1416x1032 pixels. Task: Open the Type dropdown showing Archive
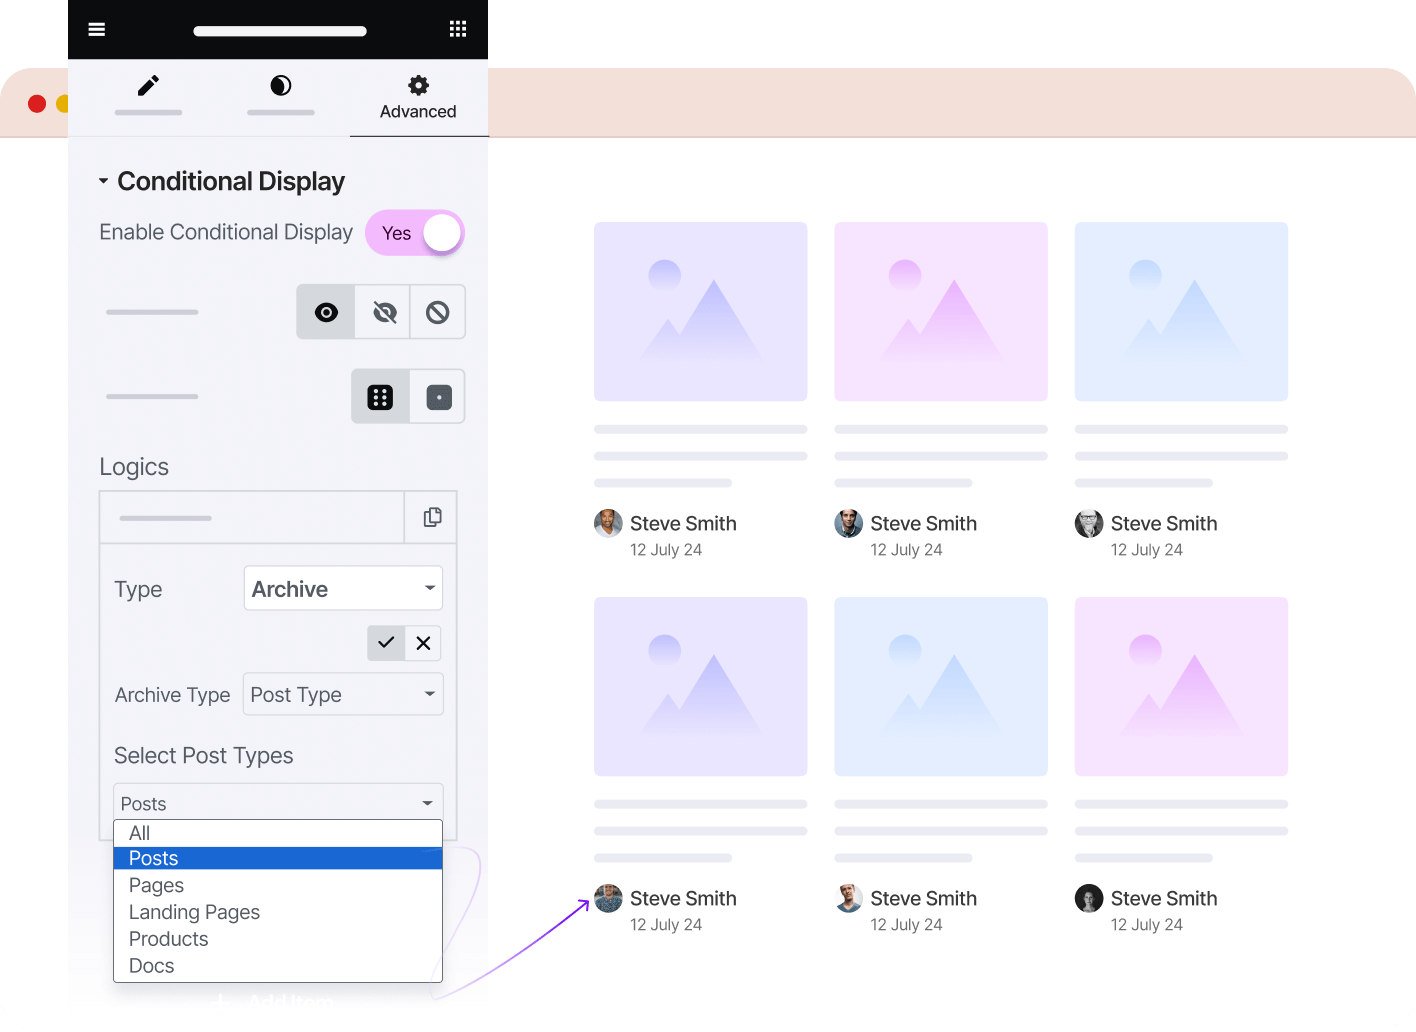pyautogui.click(x=342, y=588)
